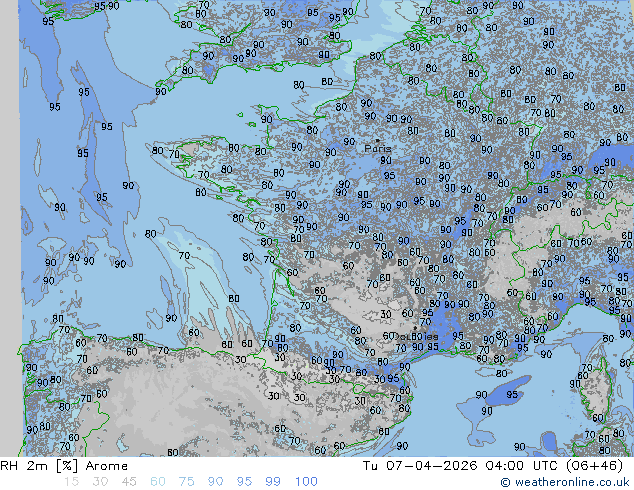The height and width of the screenshot is (490, 634).
Task: Select the legend value 60
Action: pos(158,482)
